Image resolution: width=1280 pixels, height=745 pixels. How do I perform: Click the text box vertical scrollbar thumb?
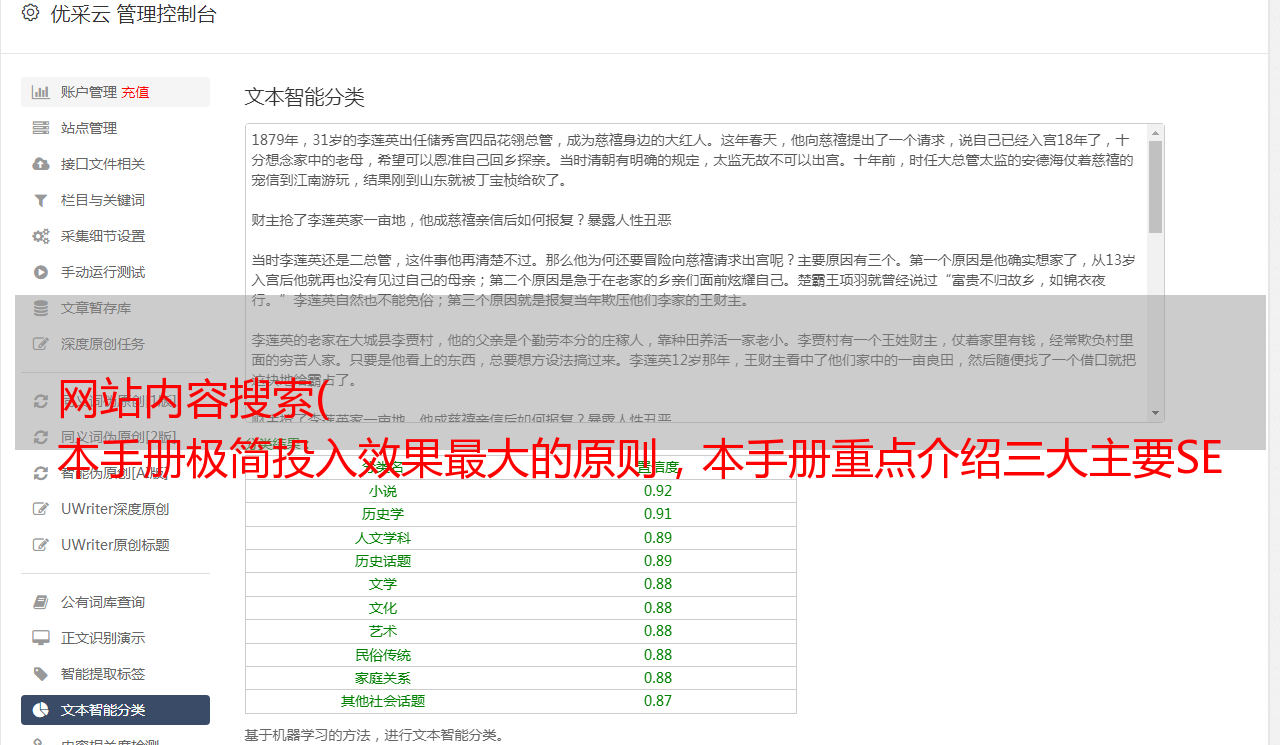point(1155,186)
